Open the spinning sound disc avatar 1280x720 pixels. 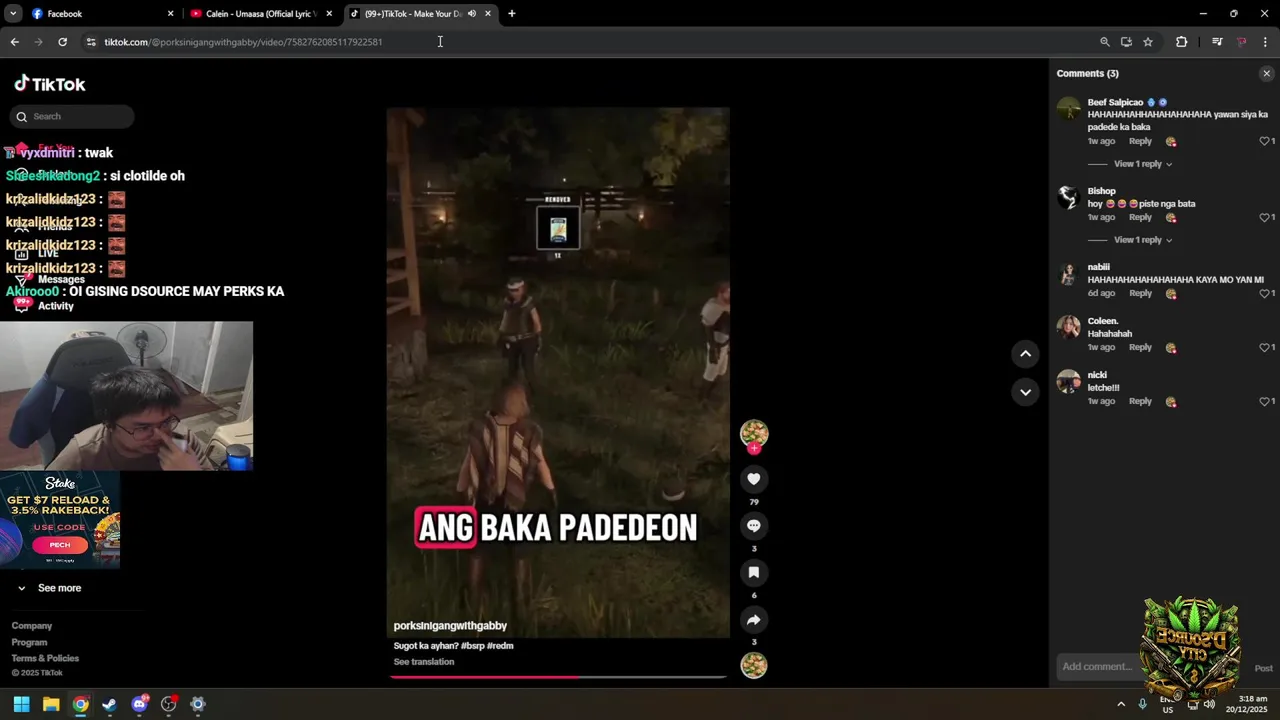754,665
